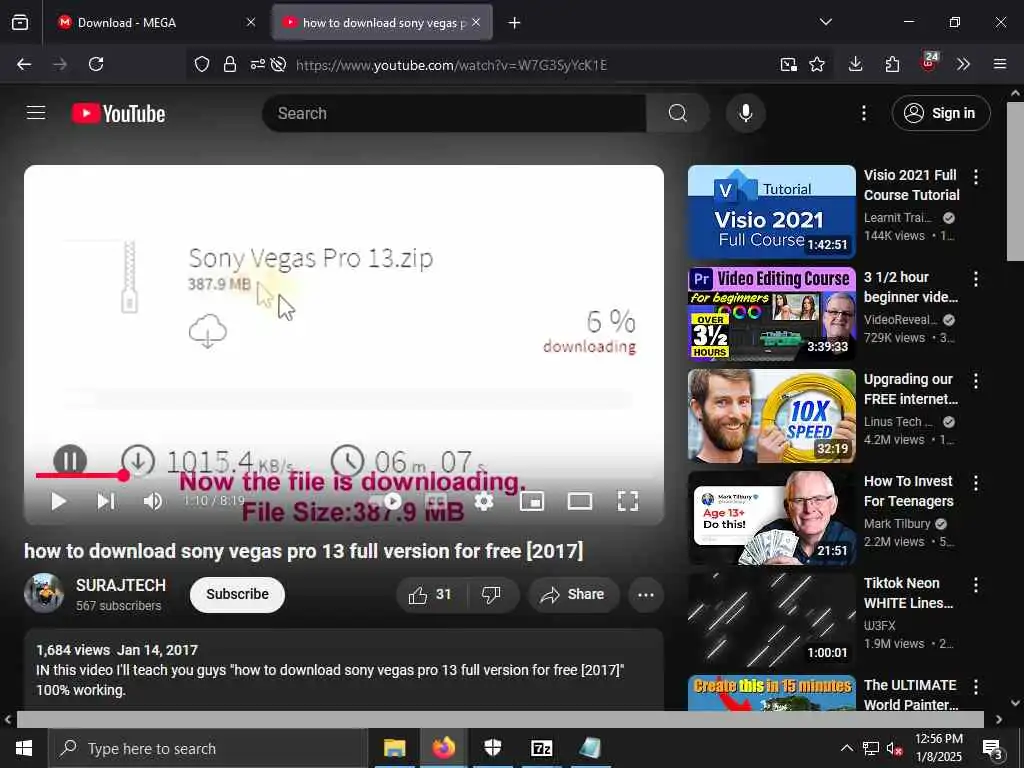Skip to next video with the Next button

106,501
